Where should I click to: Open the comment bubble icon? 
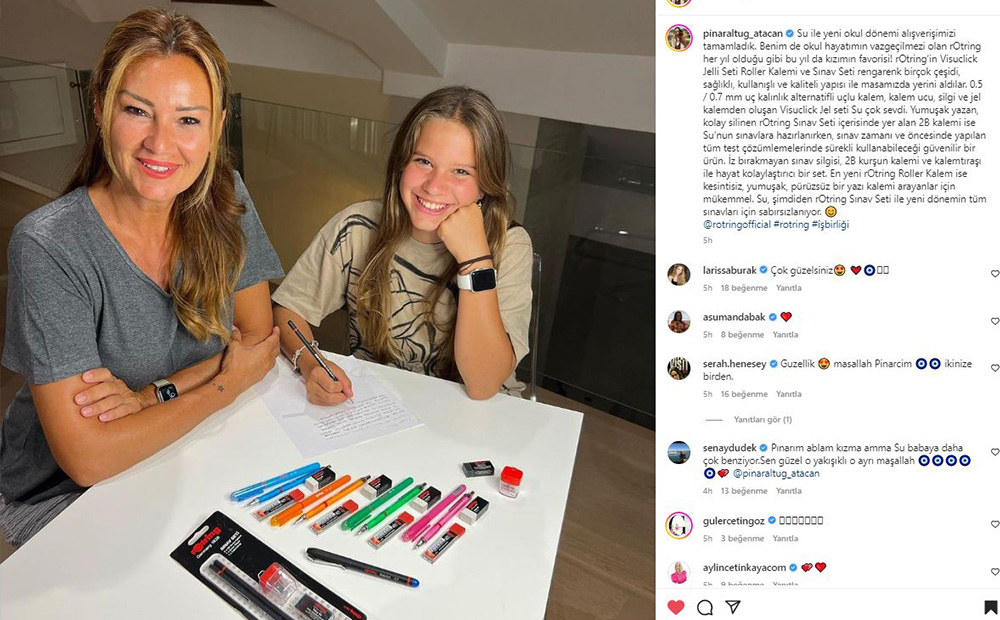tap(705, 607)
